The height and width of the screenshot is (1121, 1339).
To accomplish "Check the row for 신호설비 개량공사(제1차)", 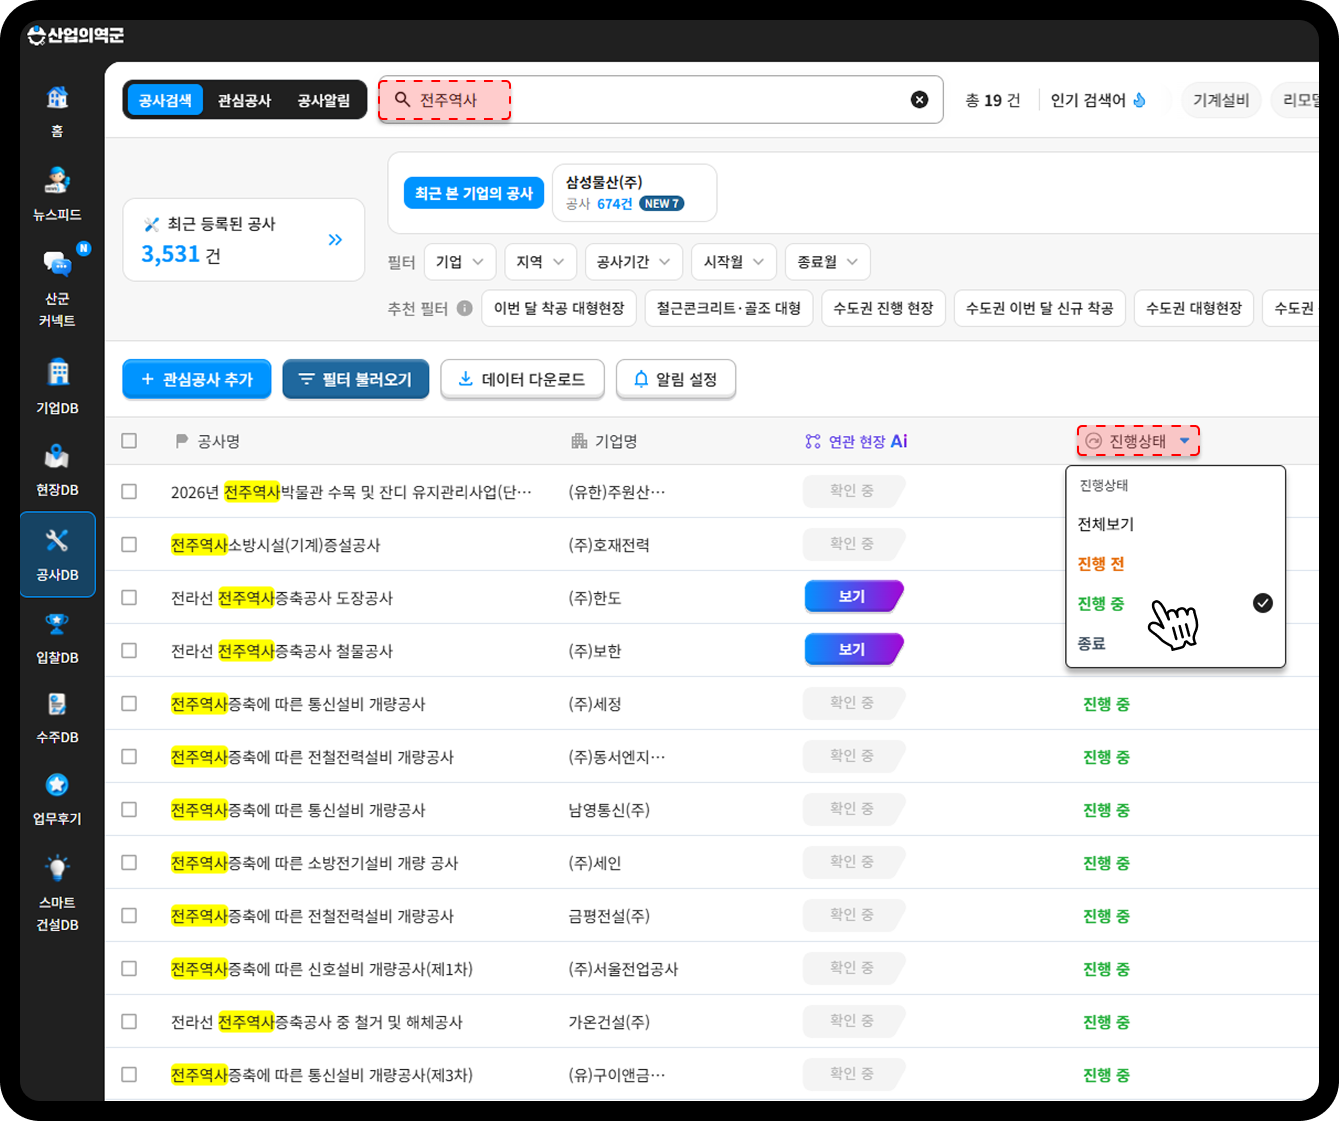I will 129,969.
